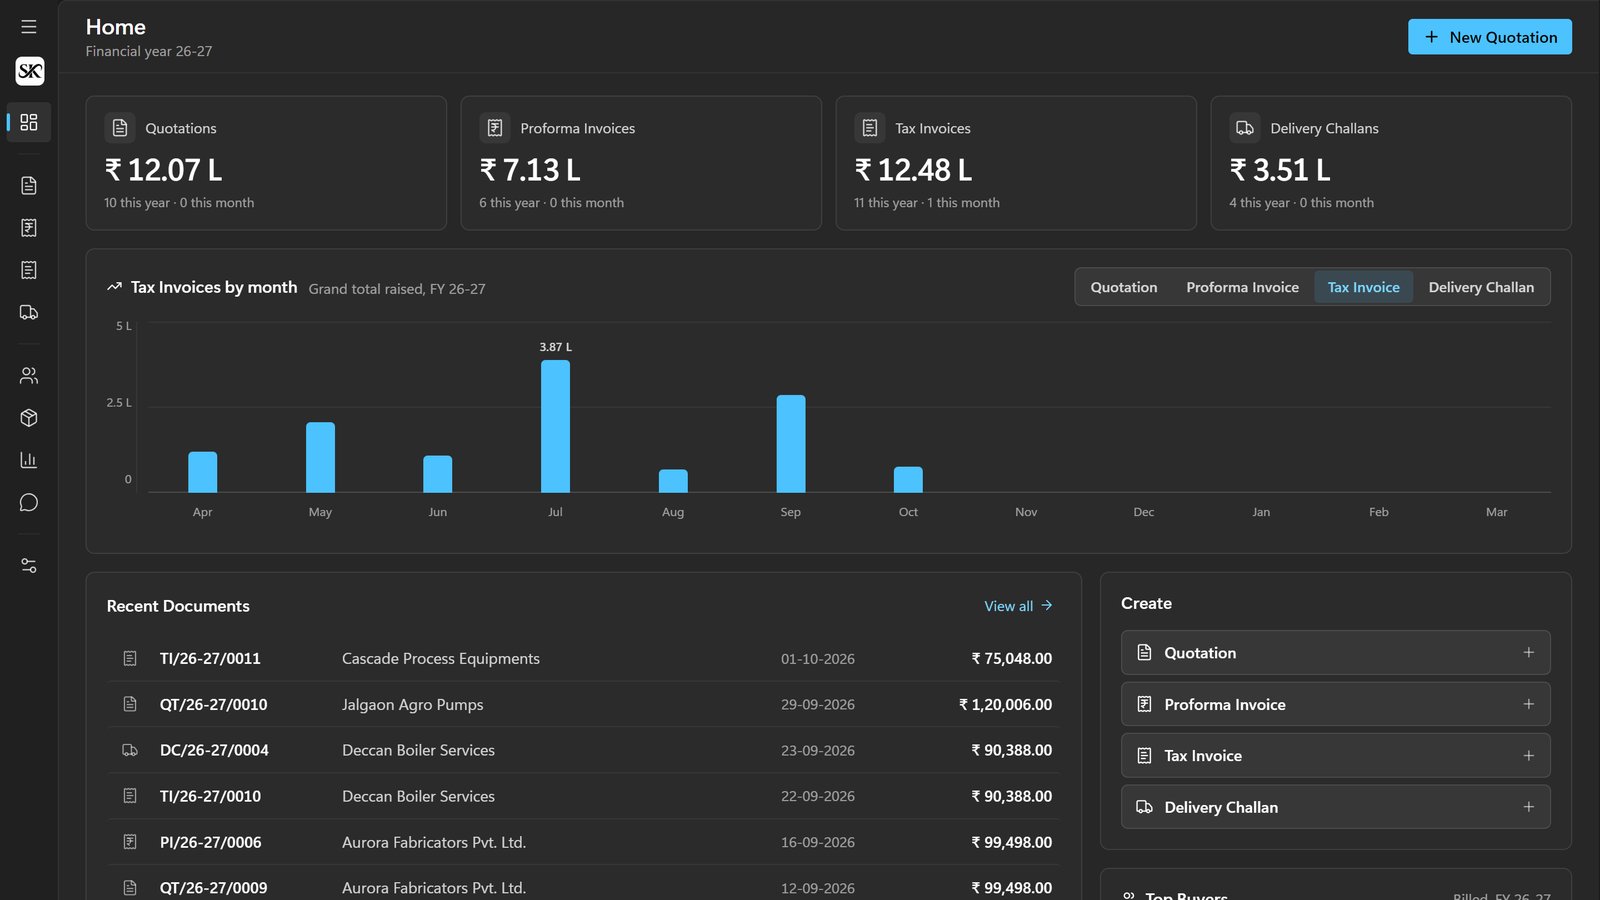Click the ₹ 1,20,006.00 amount
1600x900 pixels.
1005,705
